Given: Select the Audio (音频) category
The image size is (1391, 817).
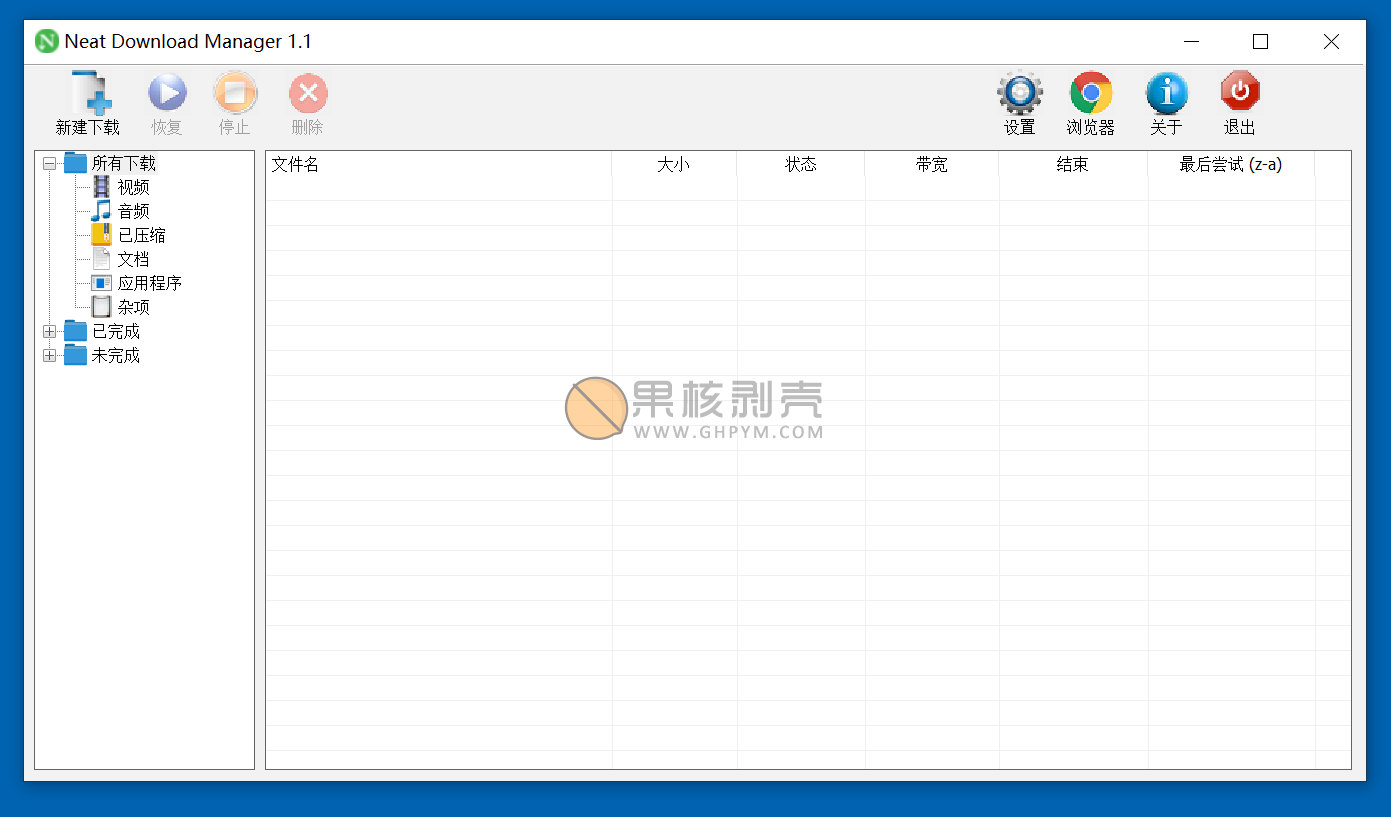Looking at the screenshot, I should pyautogui.click(x=132, y=212).
